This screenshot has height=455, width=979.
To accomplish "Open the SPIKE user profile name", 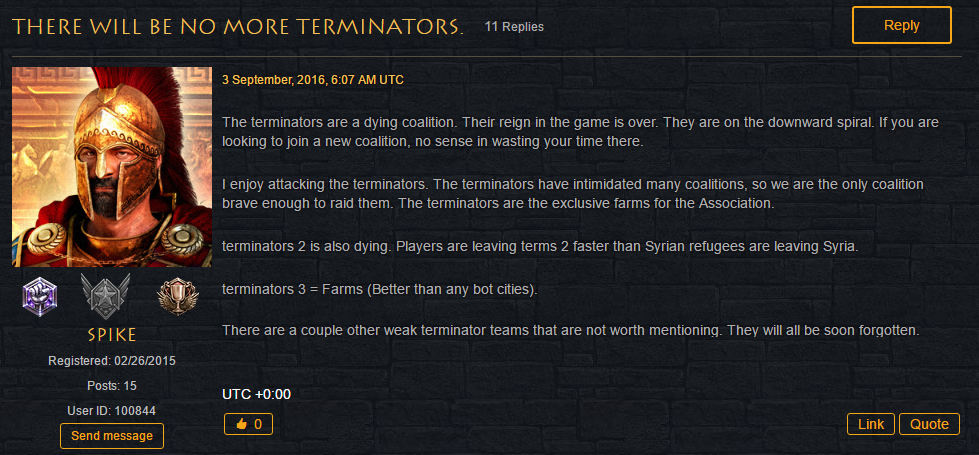I will tap(112, 335).
